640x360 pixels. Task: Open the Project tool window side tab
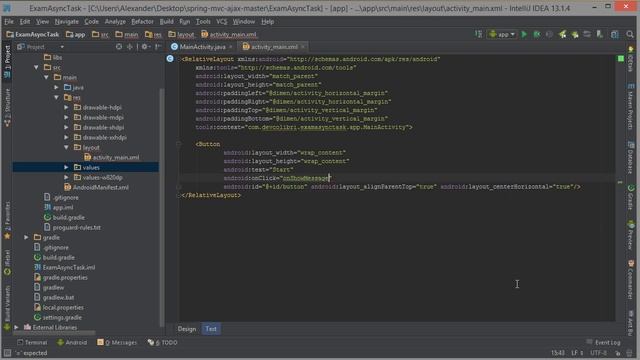coord(7,61)
